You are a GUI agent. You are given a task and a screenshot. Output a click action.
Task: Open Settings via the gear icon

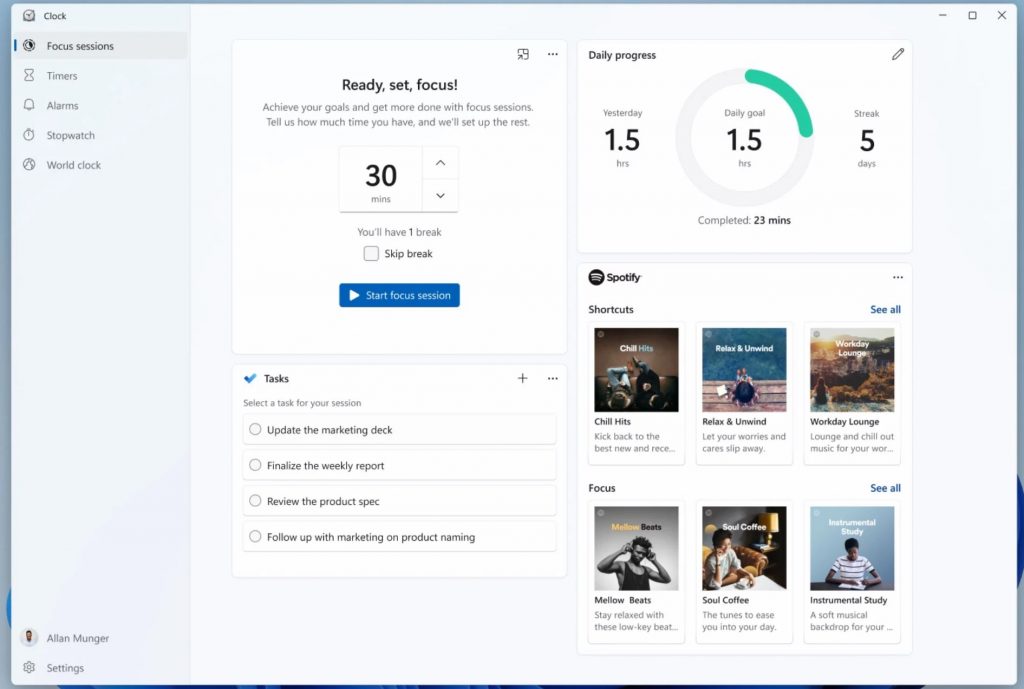pyautogui.click(x=29, y=667)
